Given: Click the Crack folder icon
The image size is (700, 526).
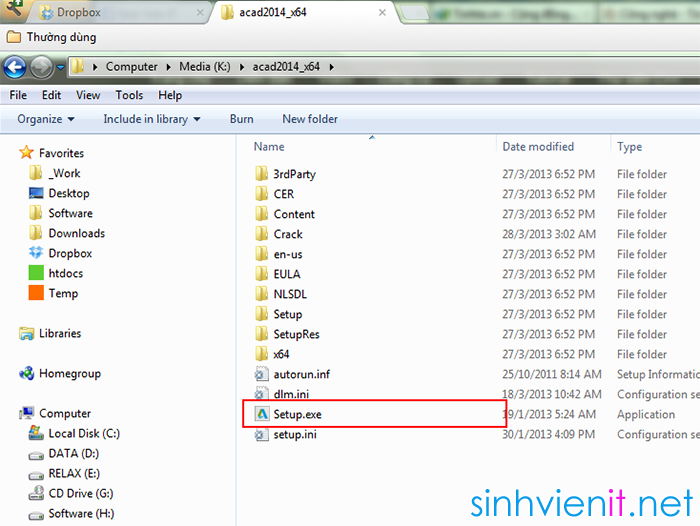Looking at the screenshot, I should (262, 234).
